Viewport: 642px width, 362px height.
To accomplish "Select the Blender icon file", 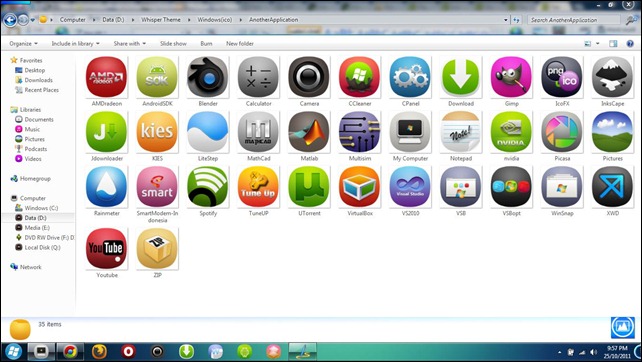I will [x=208, y=77].
